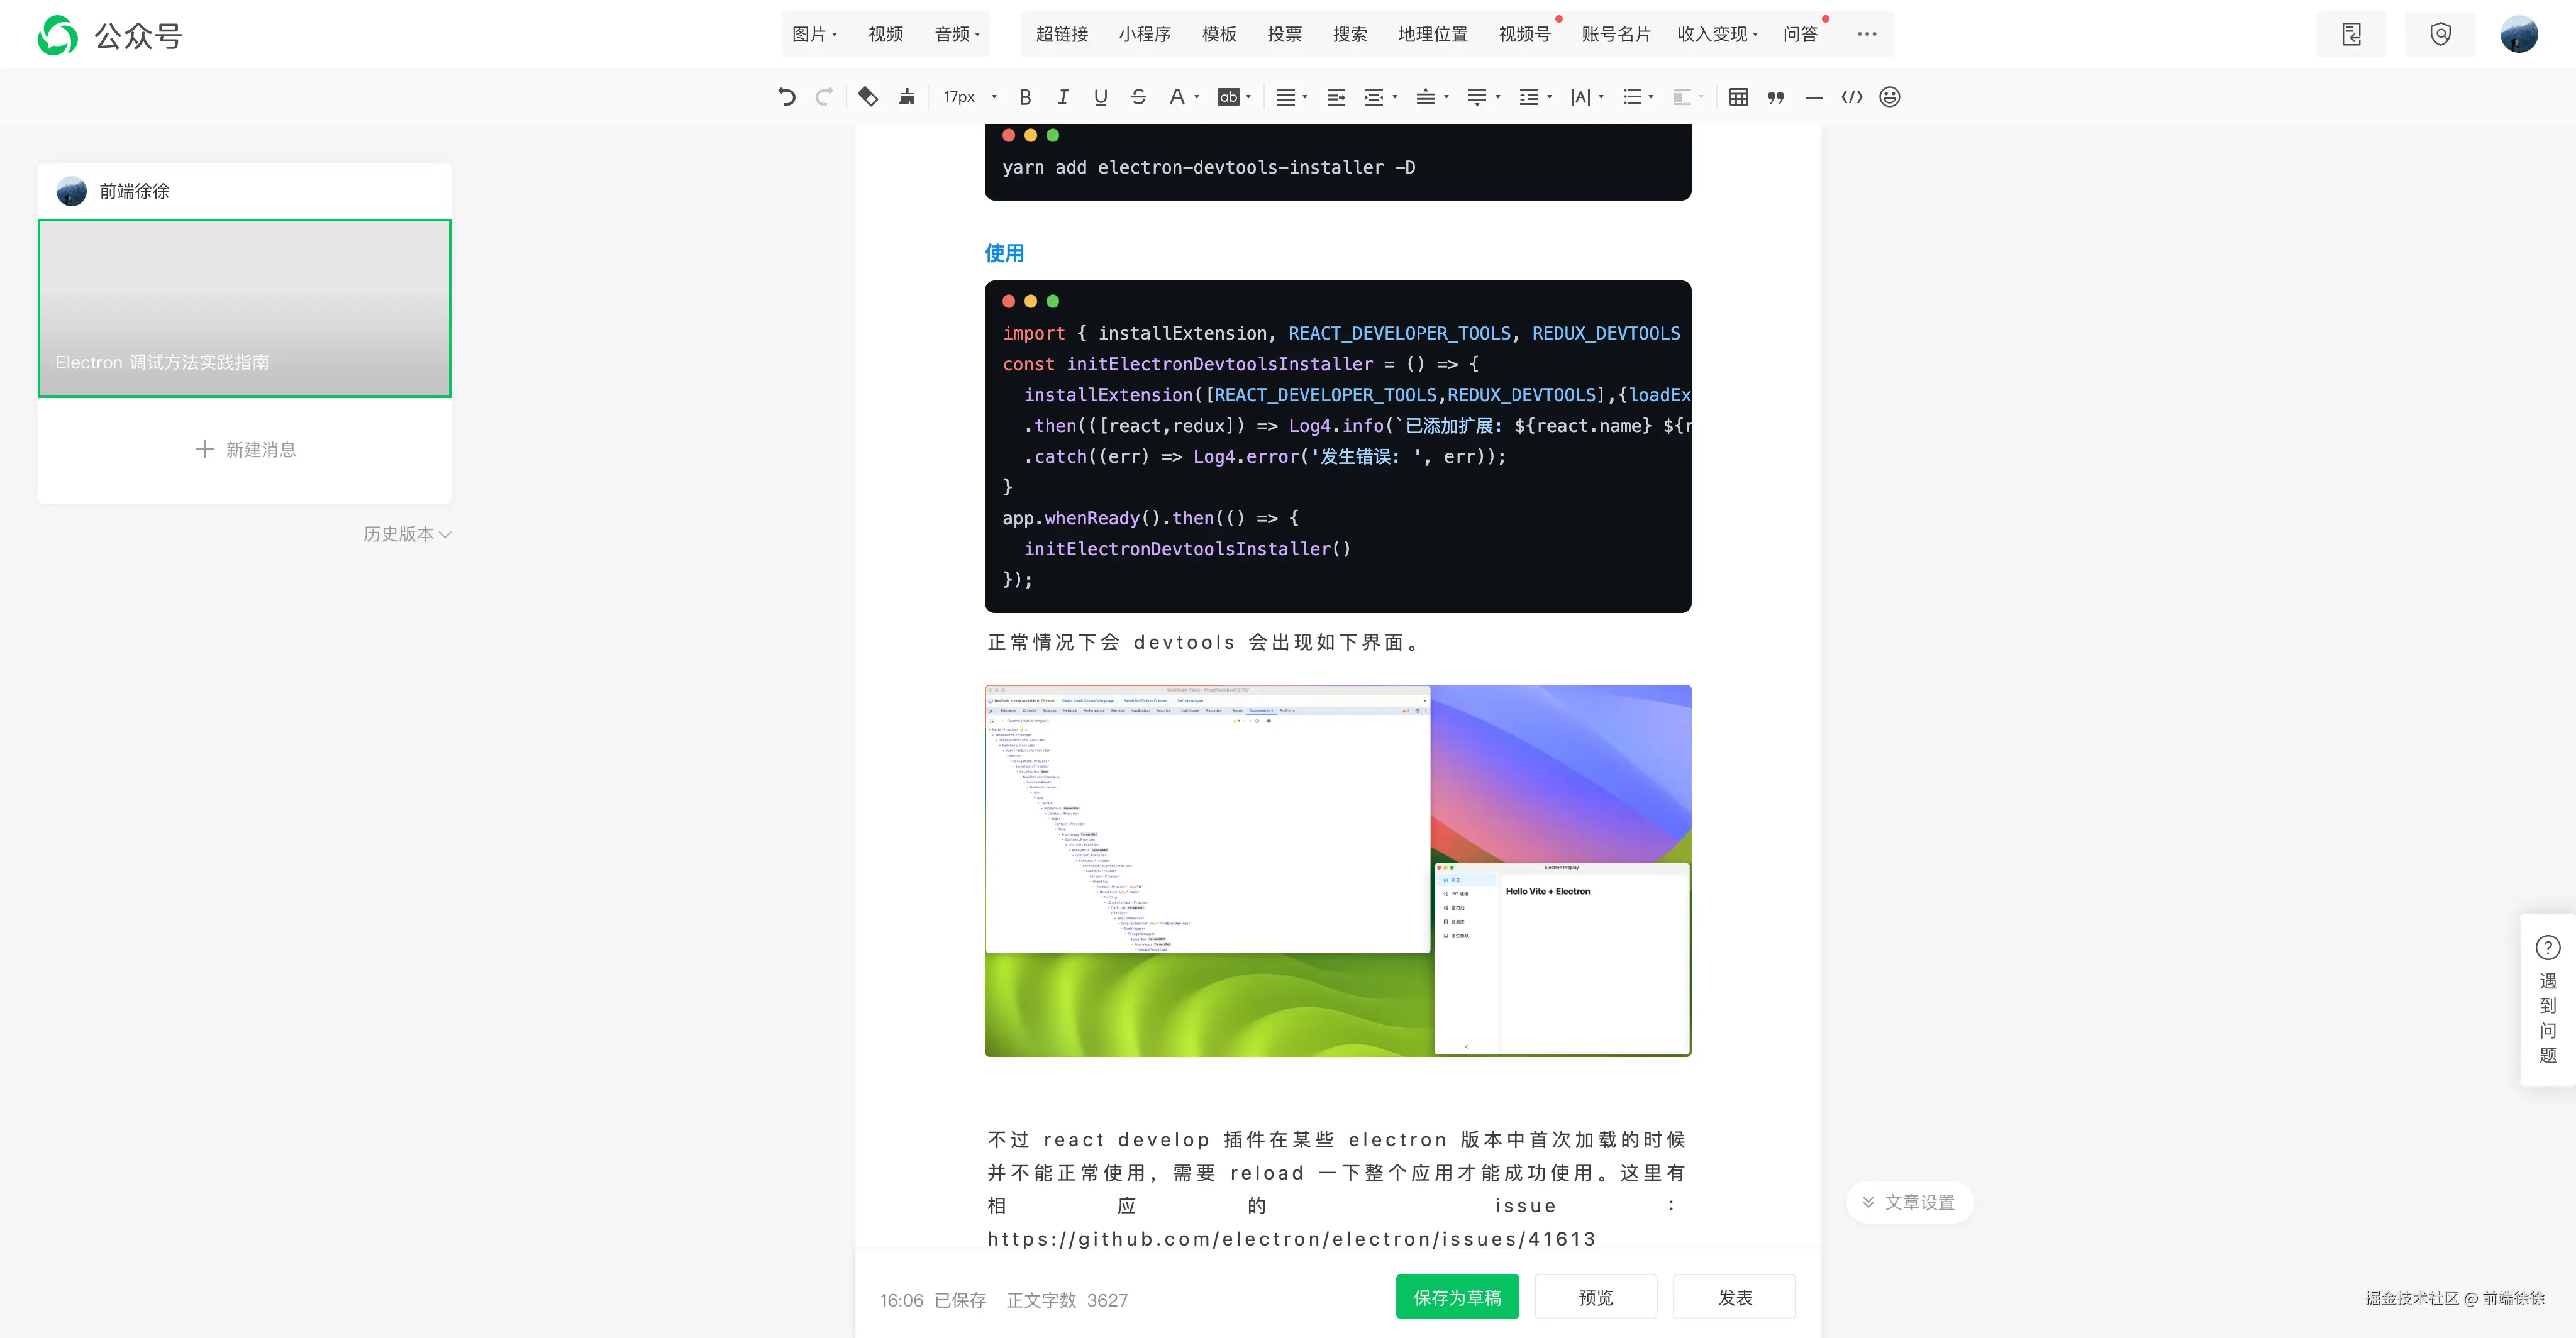This screenshot has width=2576, height=1338.
Task: Click the undo arrow icon
Action: click(x=787, y=97)
